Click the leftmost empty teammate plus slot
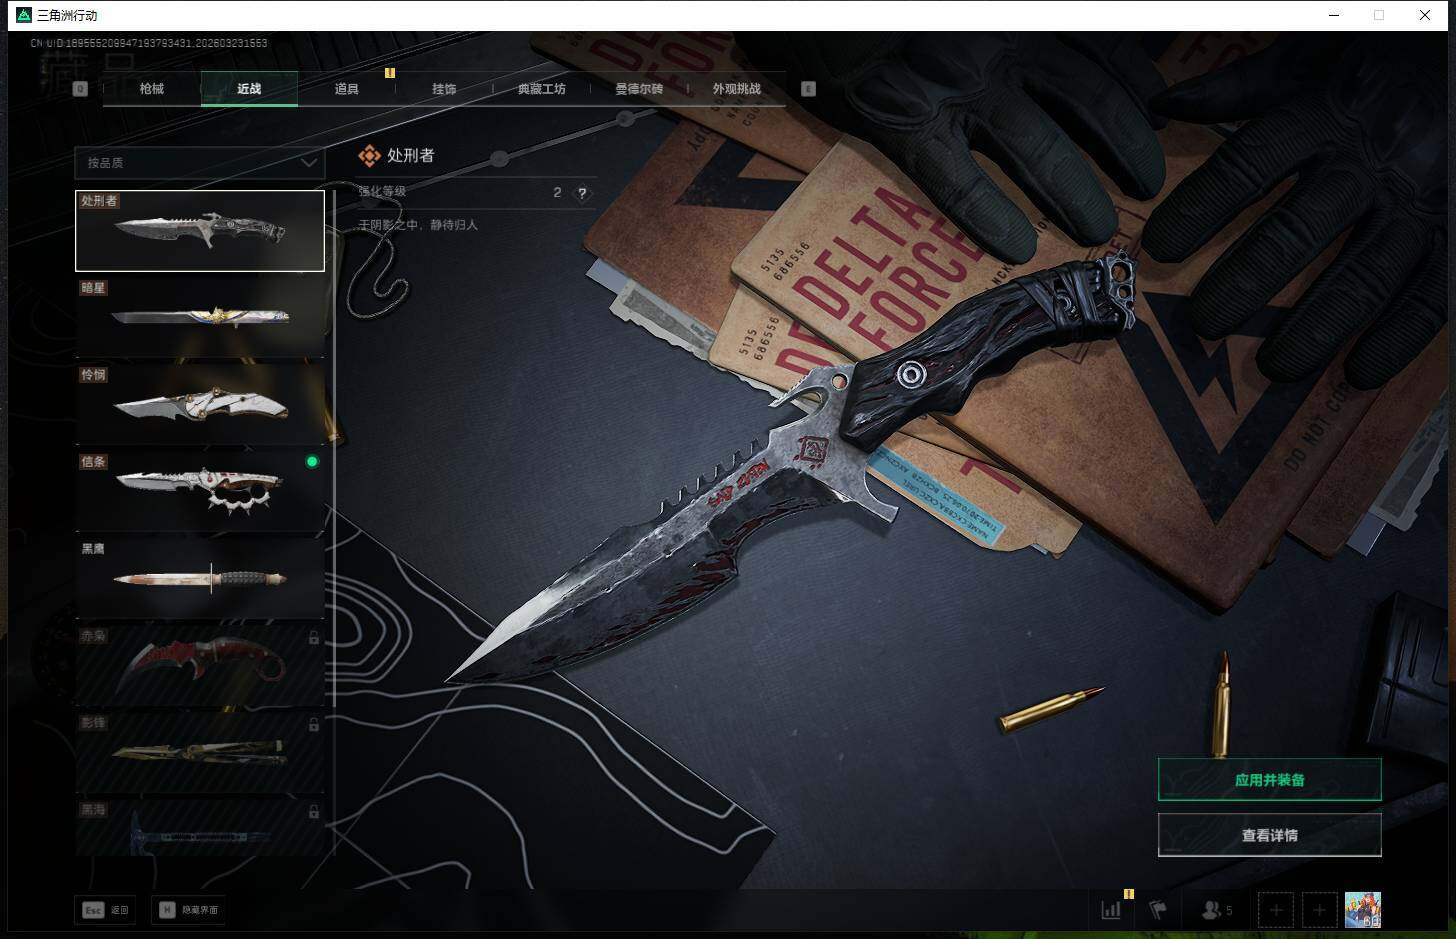Viewport: 1456px width, 939px height. click(x=1275, y=910)
